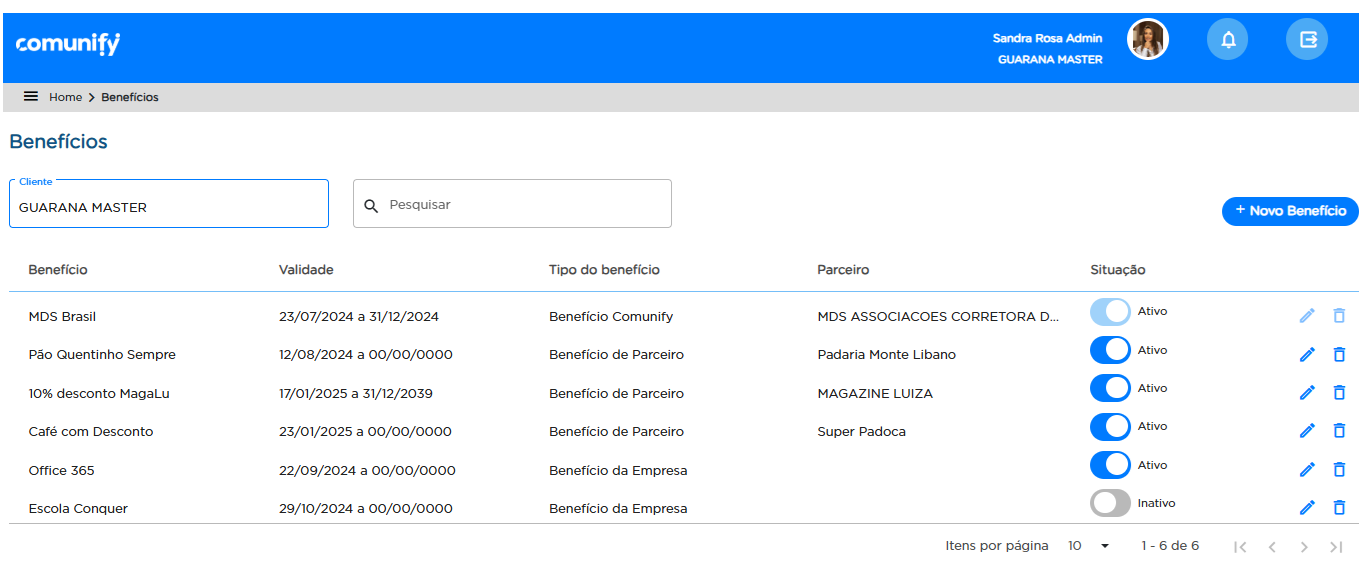Edit the Pão Quentinho Sempre benefit
Viewport: 1359px width, 586px height.
(x=1306, y=355)
